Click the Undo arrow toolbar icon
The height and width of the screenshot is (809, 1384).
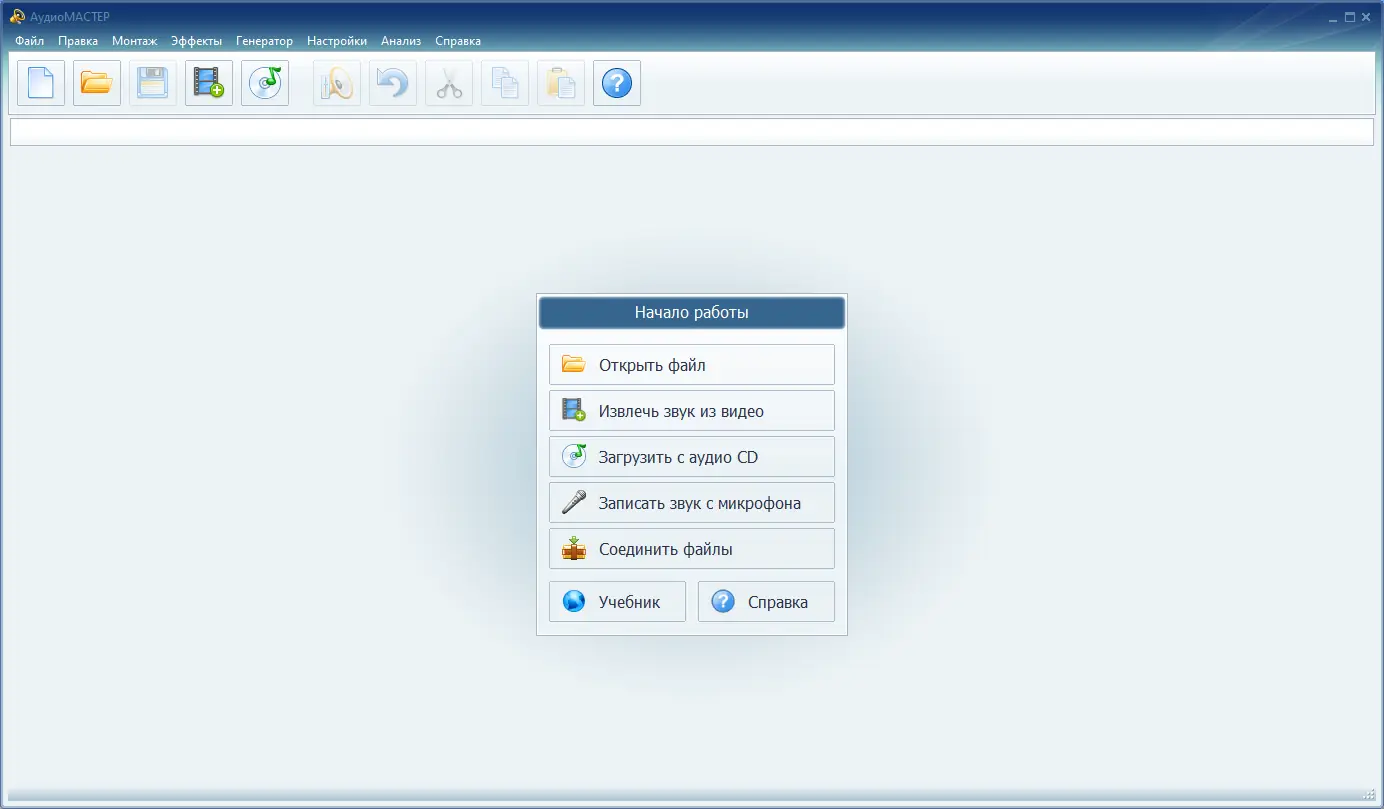click(x=393, y=83)
